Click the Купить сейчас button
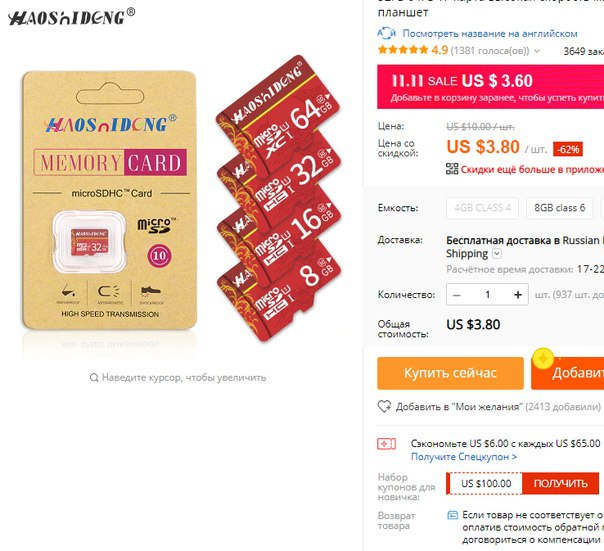604x551 pixels. click(450, 373)
